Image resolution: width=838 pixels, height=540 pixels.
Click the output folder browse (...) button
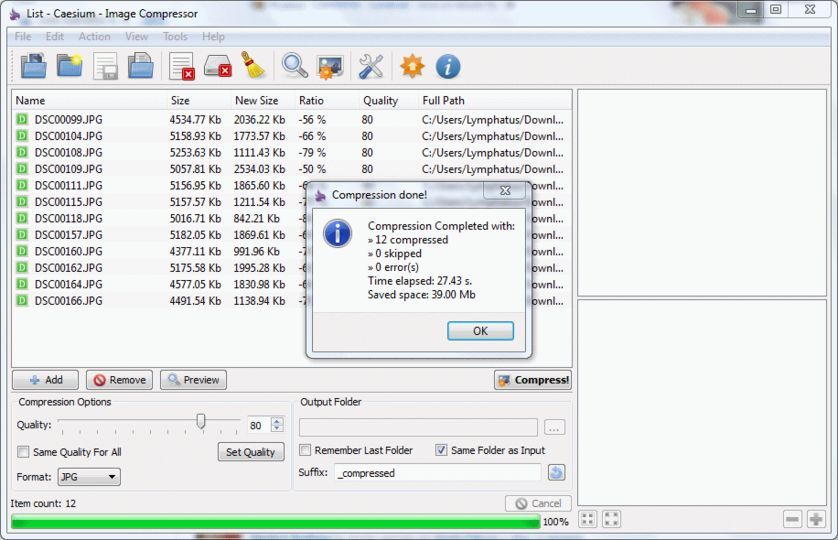point(554,427)
